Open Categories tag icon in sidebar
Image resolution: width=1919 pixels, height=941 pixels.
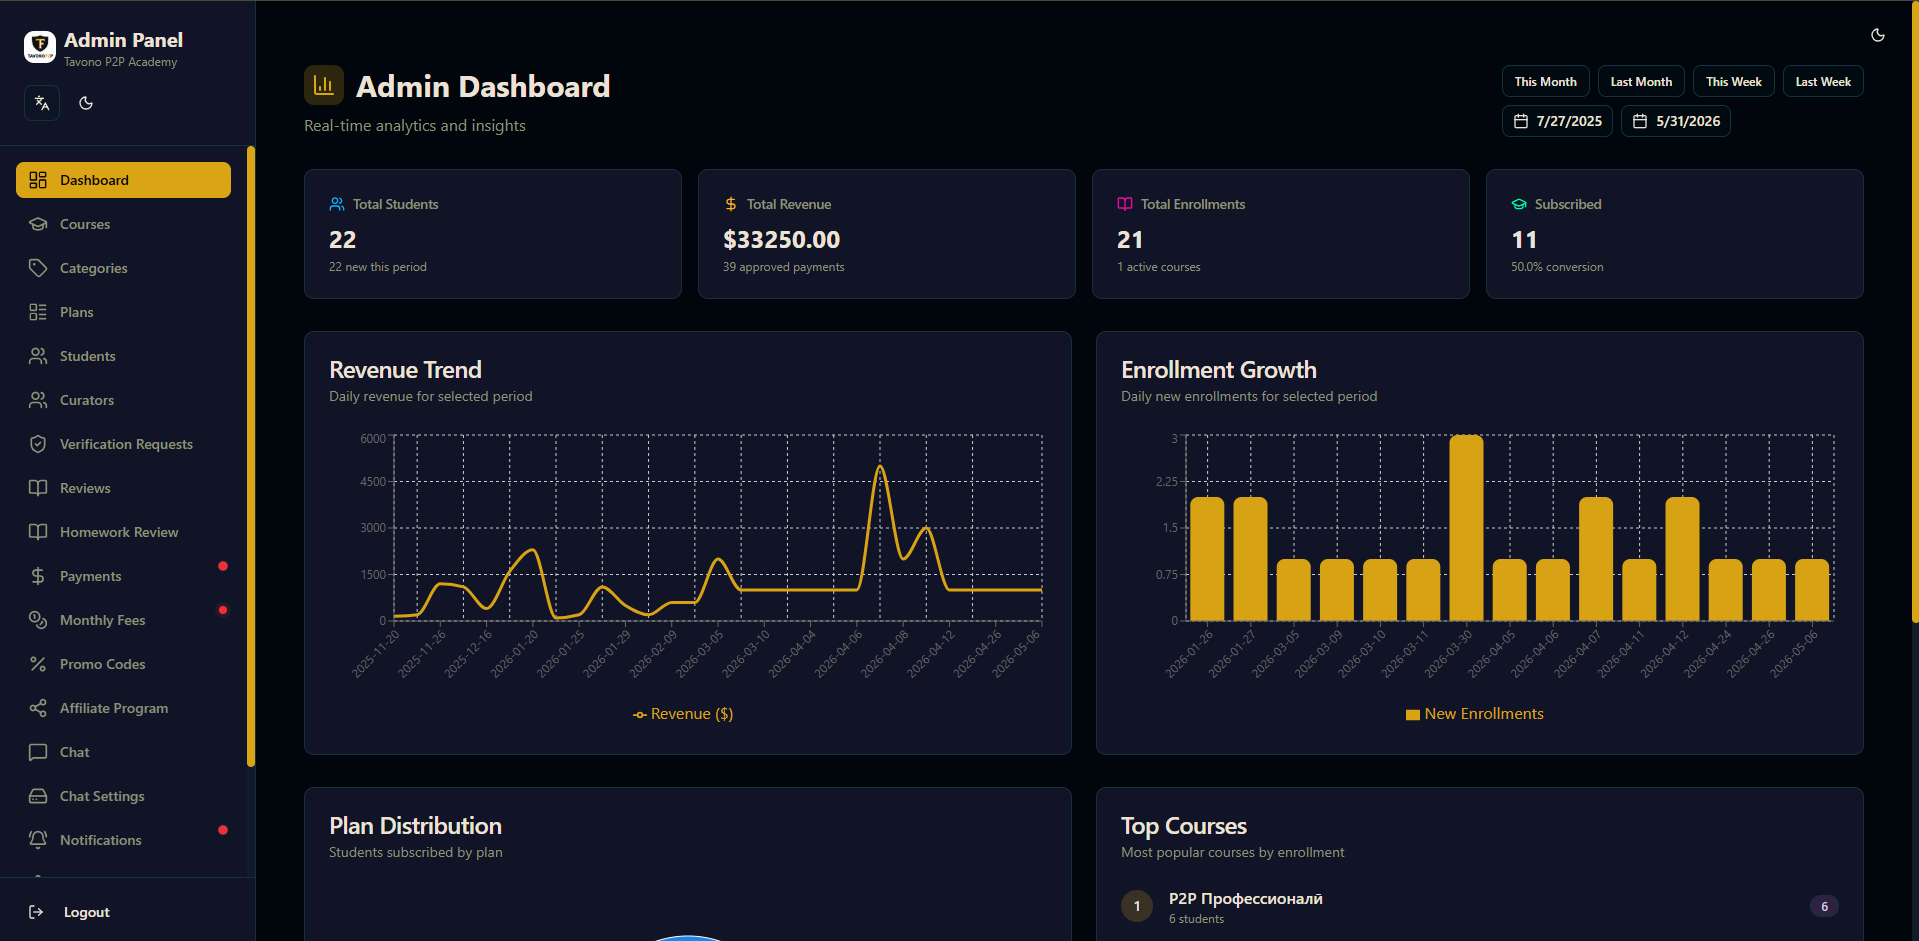(x=38, y=268)
